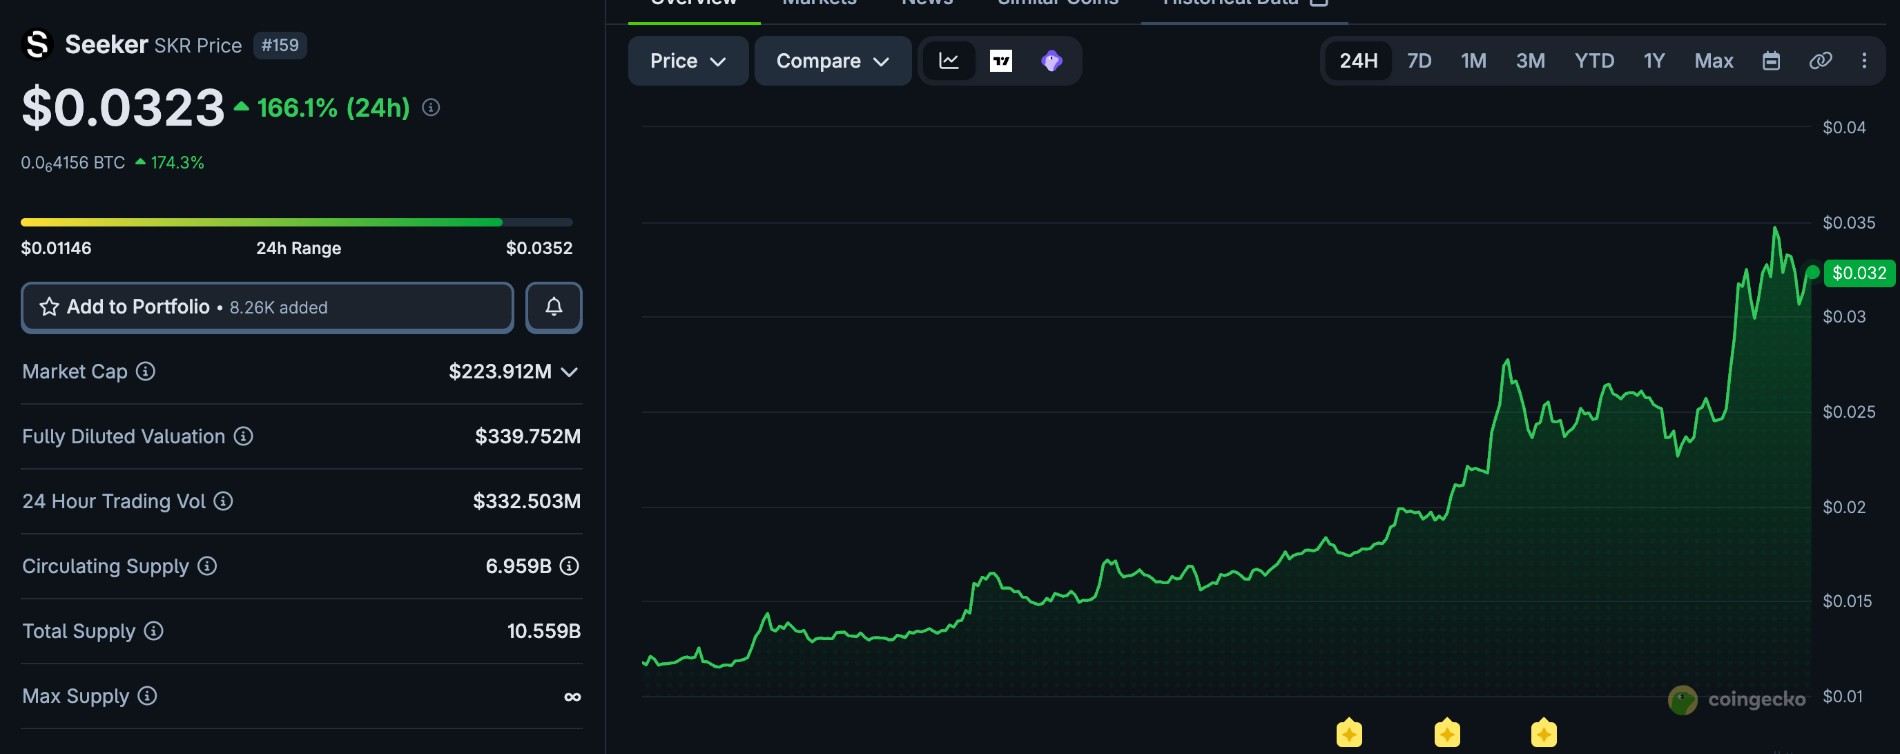Open Circulating Supply info icon
This screenshot has width=1900, height=754.
click(207, 566)
